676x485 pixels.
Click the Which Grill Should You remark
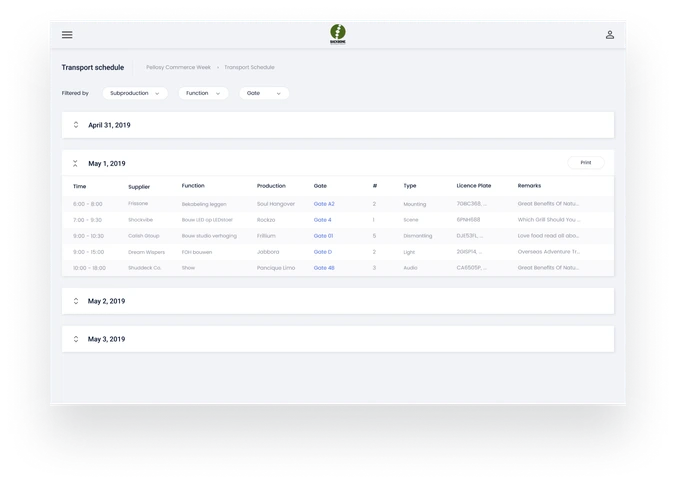tap(549, 219)
